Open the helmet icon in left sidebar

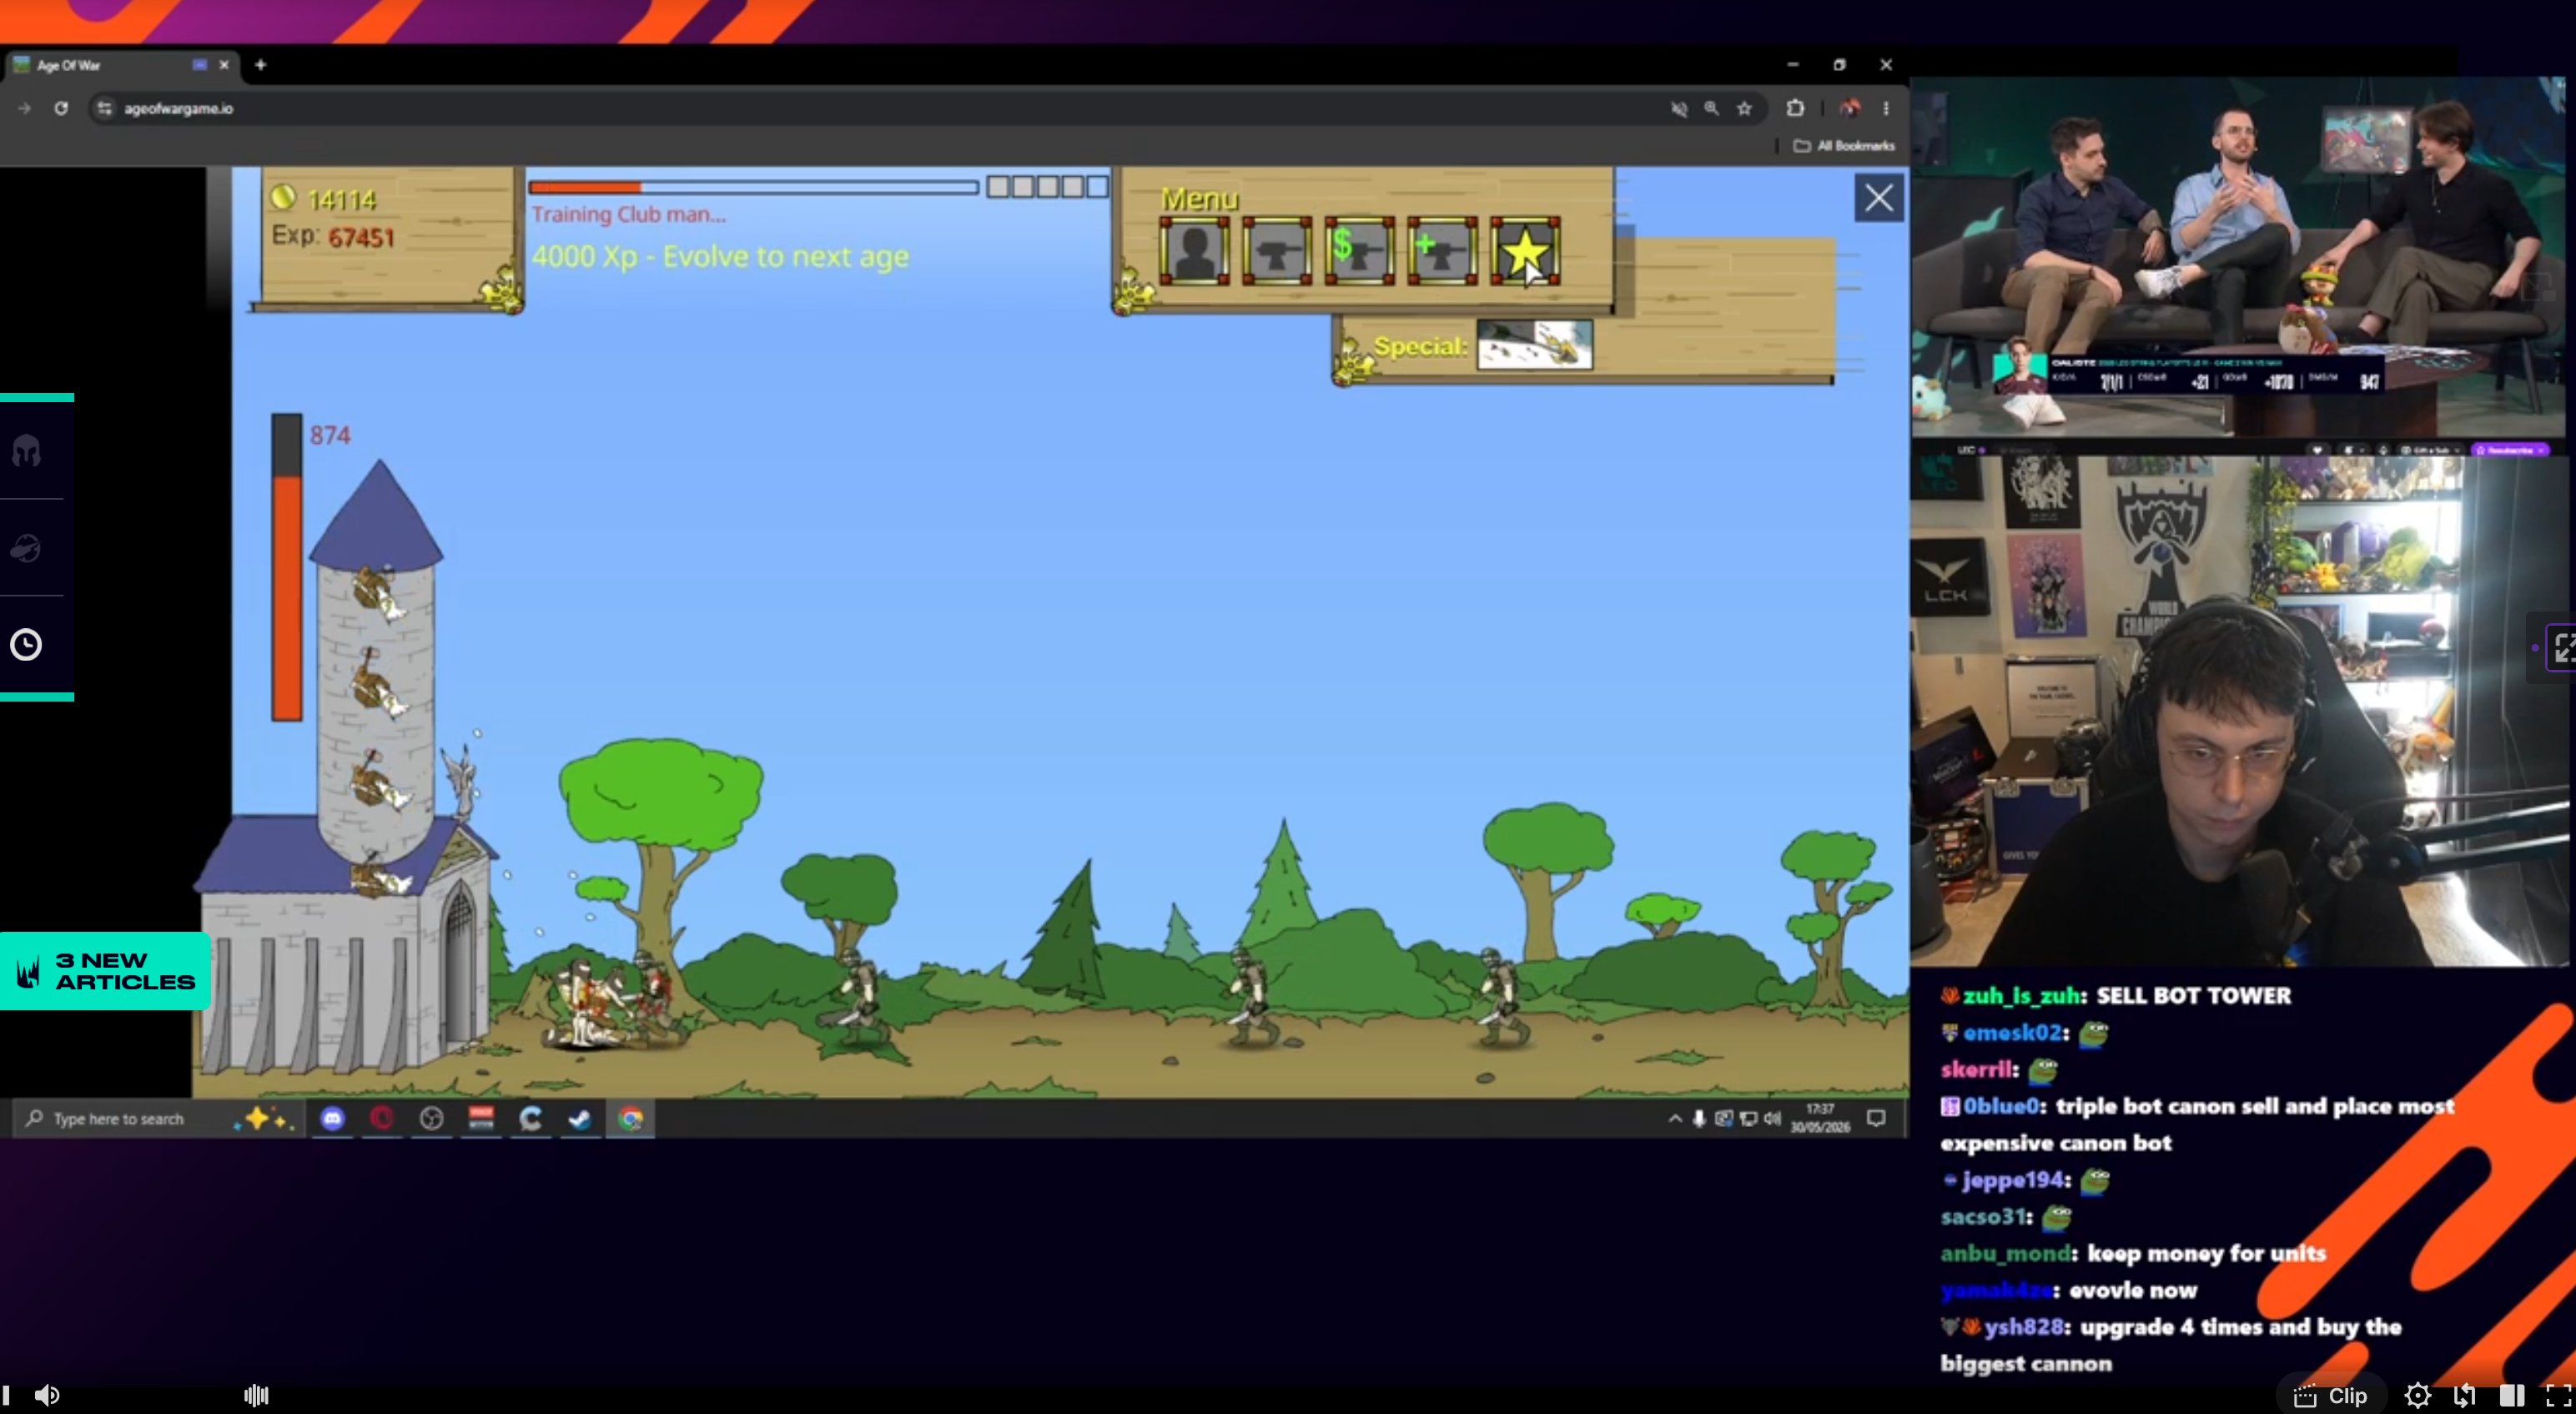[x=26, y=451]
